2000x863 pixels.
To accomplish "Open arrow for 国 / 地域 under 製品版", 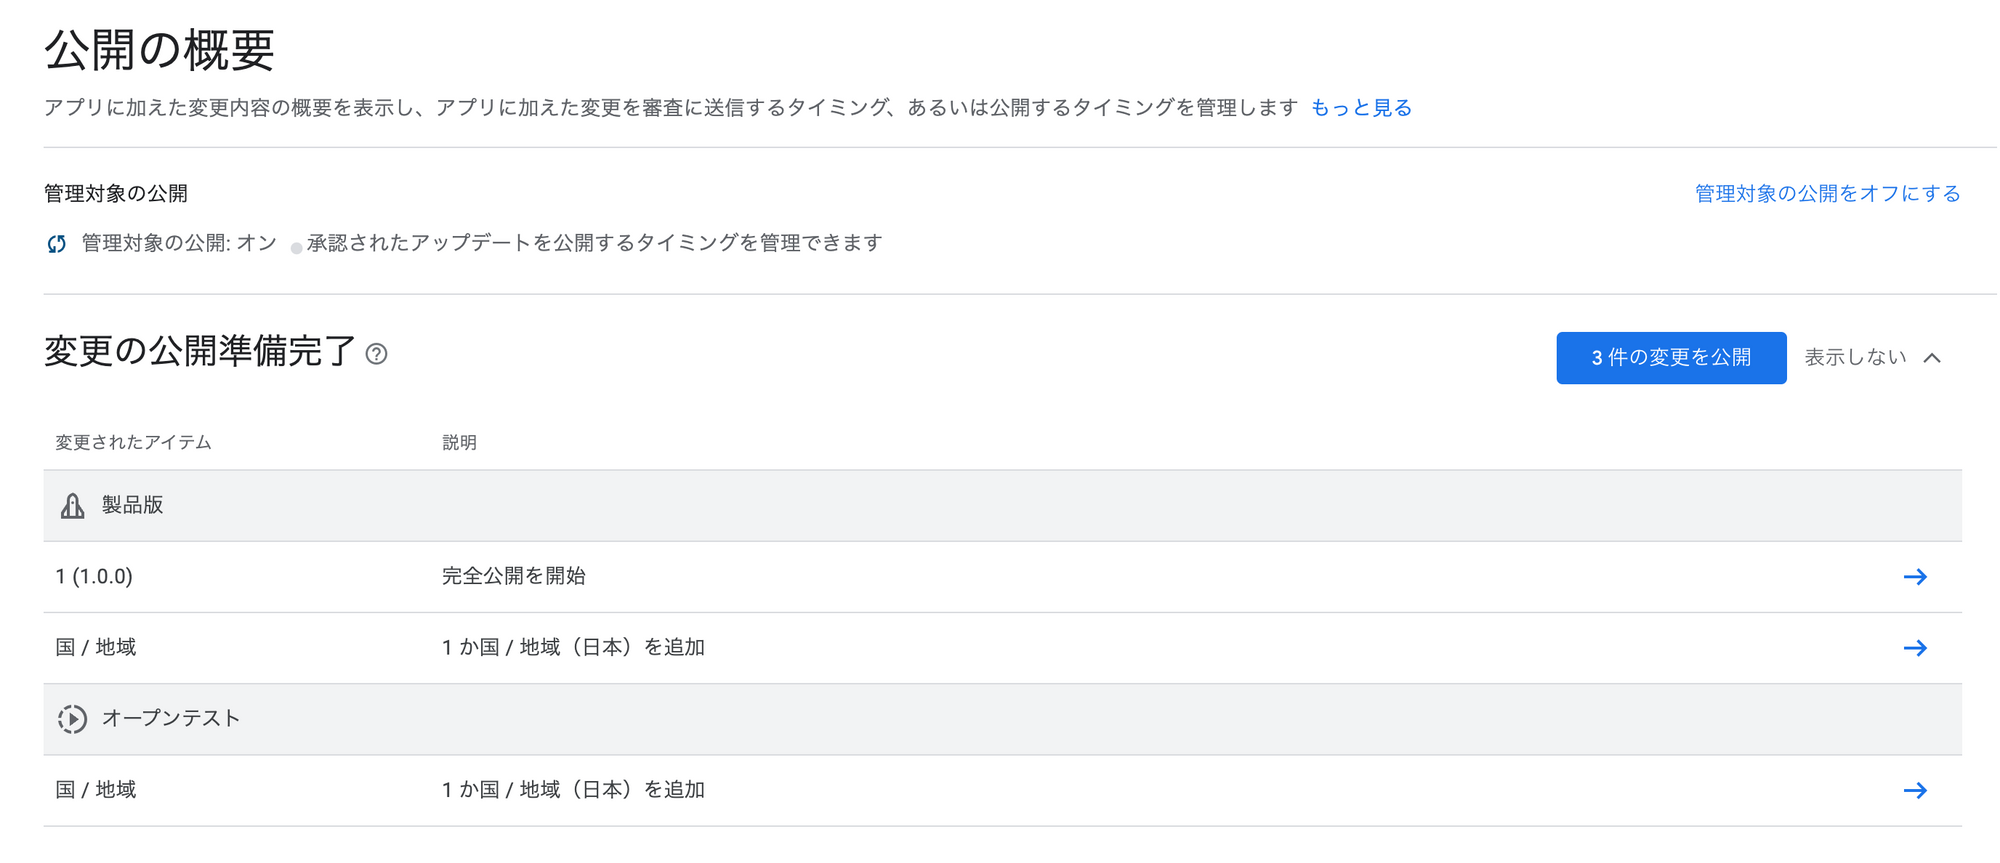I will click(1914, 648).
